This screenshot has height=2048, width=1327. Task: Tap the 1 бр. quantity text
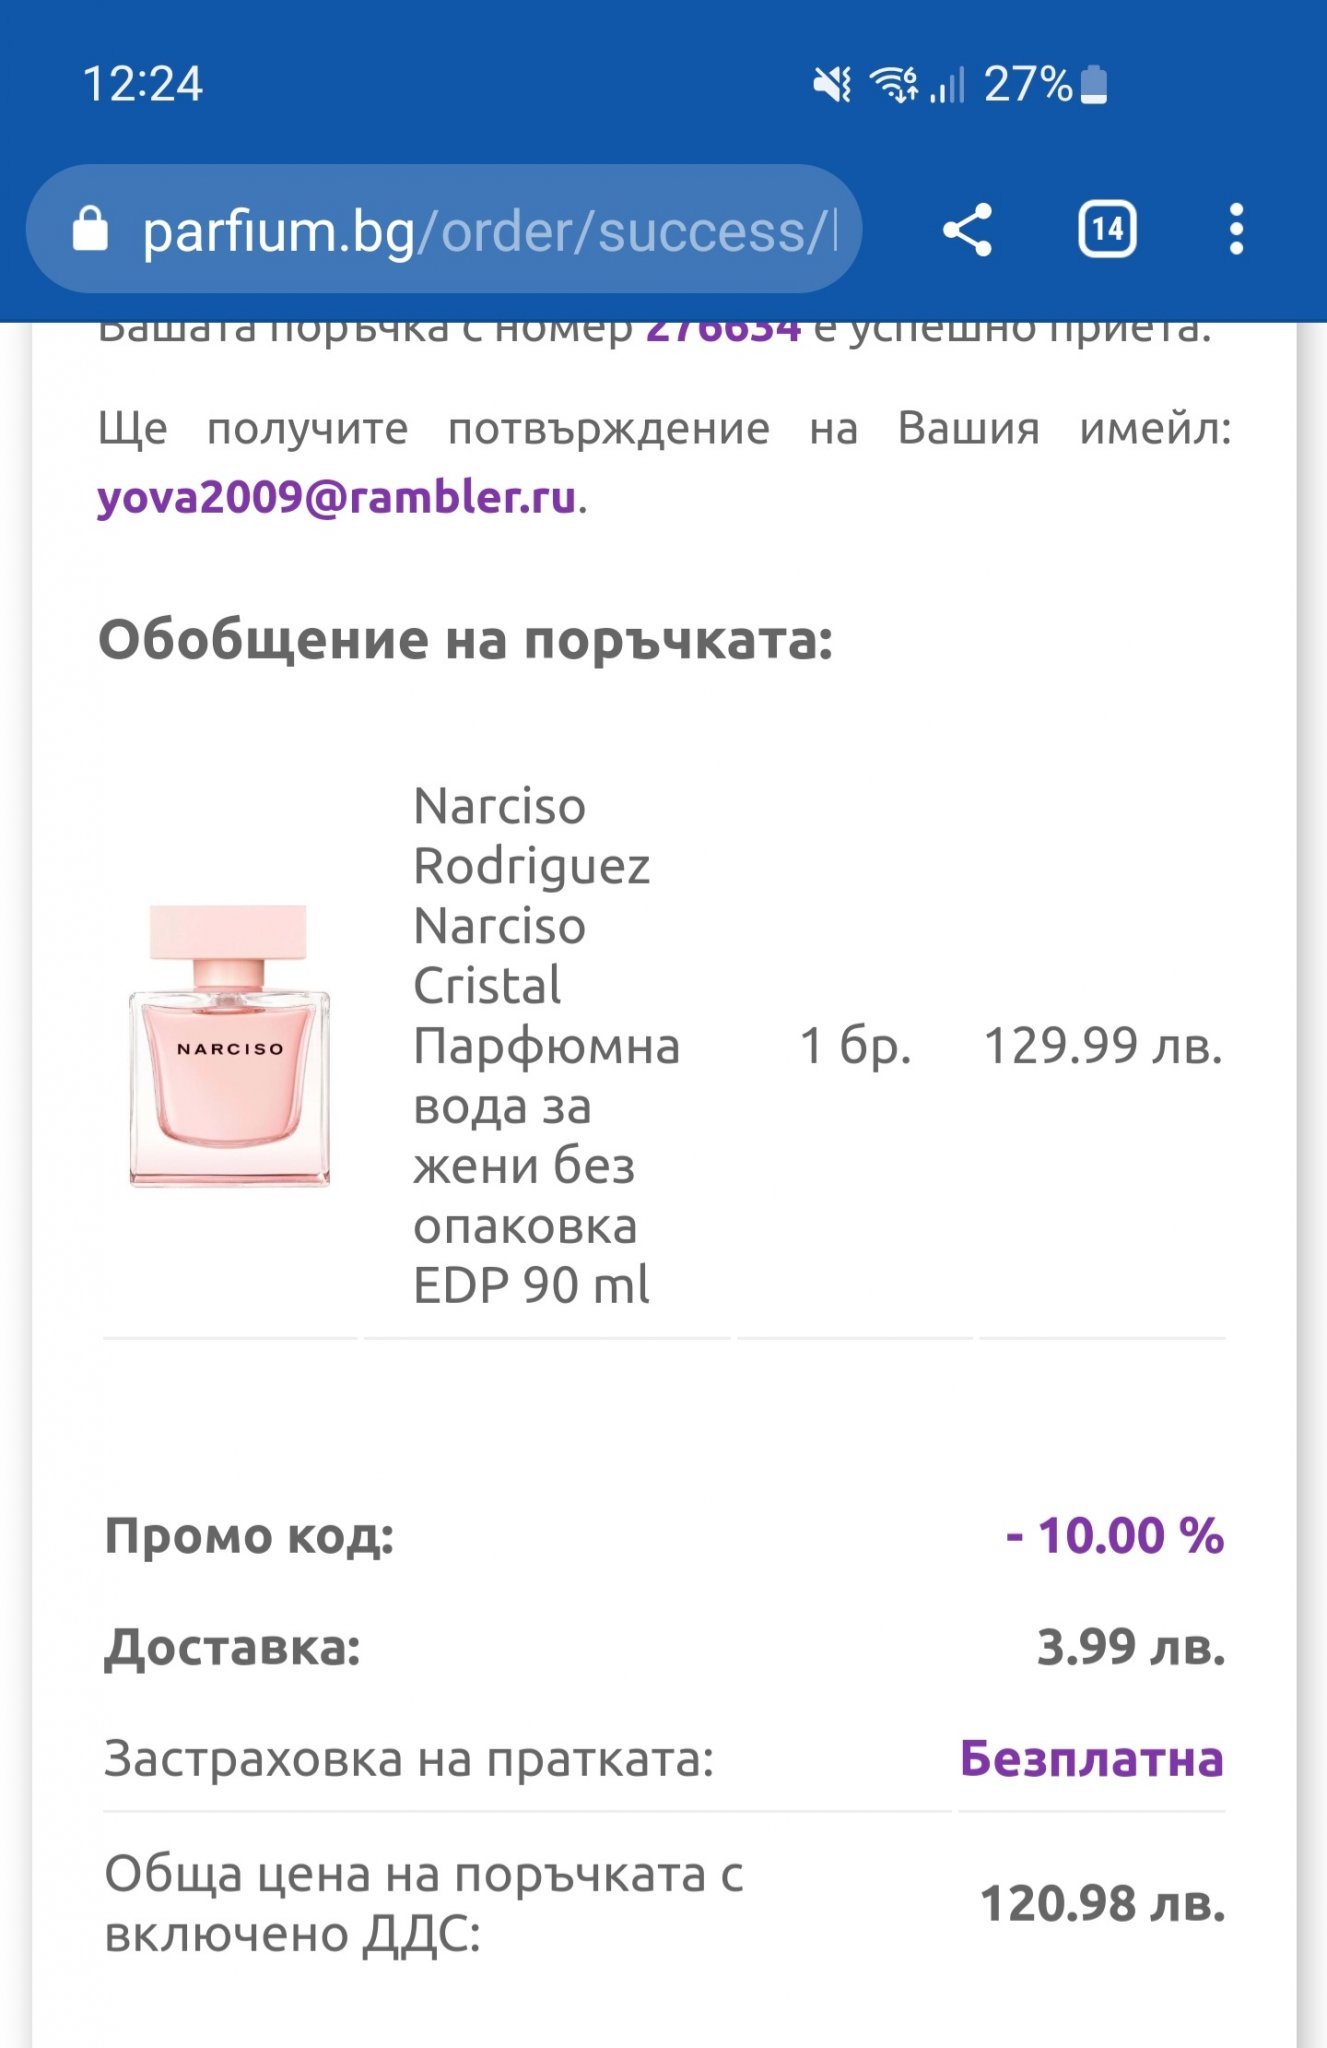coord(855,1046)
